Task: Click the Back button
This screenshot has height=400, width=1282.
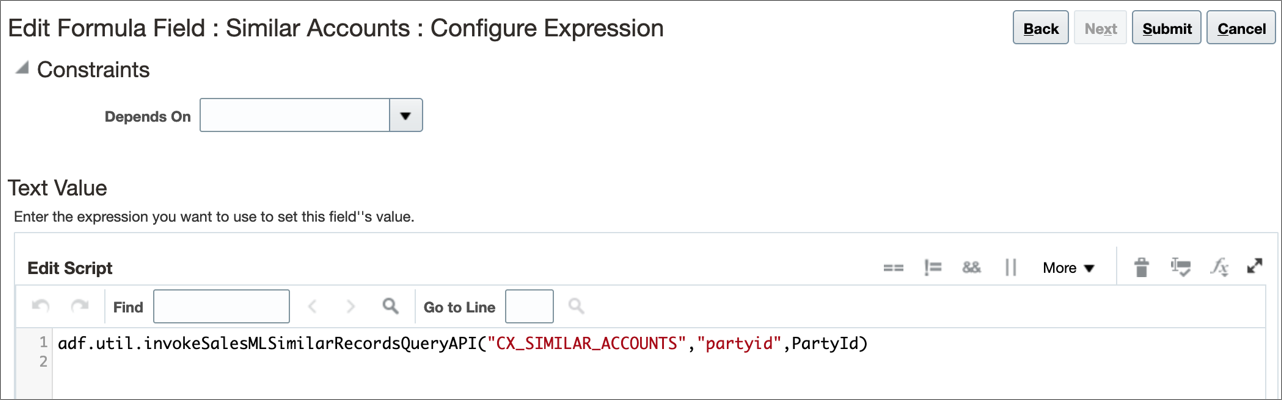Action: 1041,28
